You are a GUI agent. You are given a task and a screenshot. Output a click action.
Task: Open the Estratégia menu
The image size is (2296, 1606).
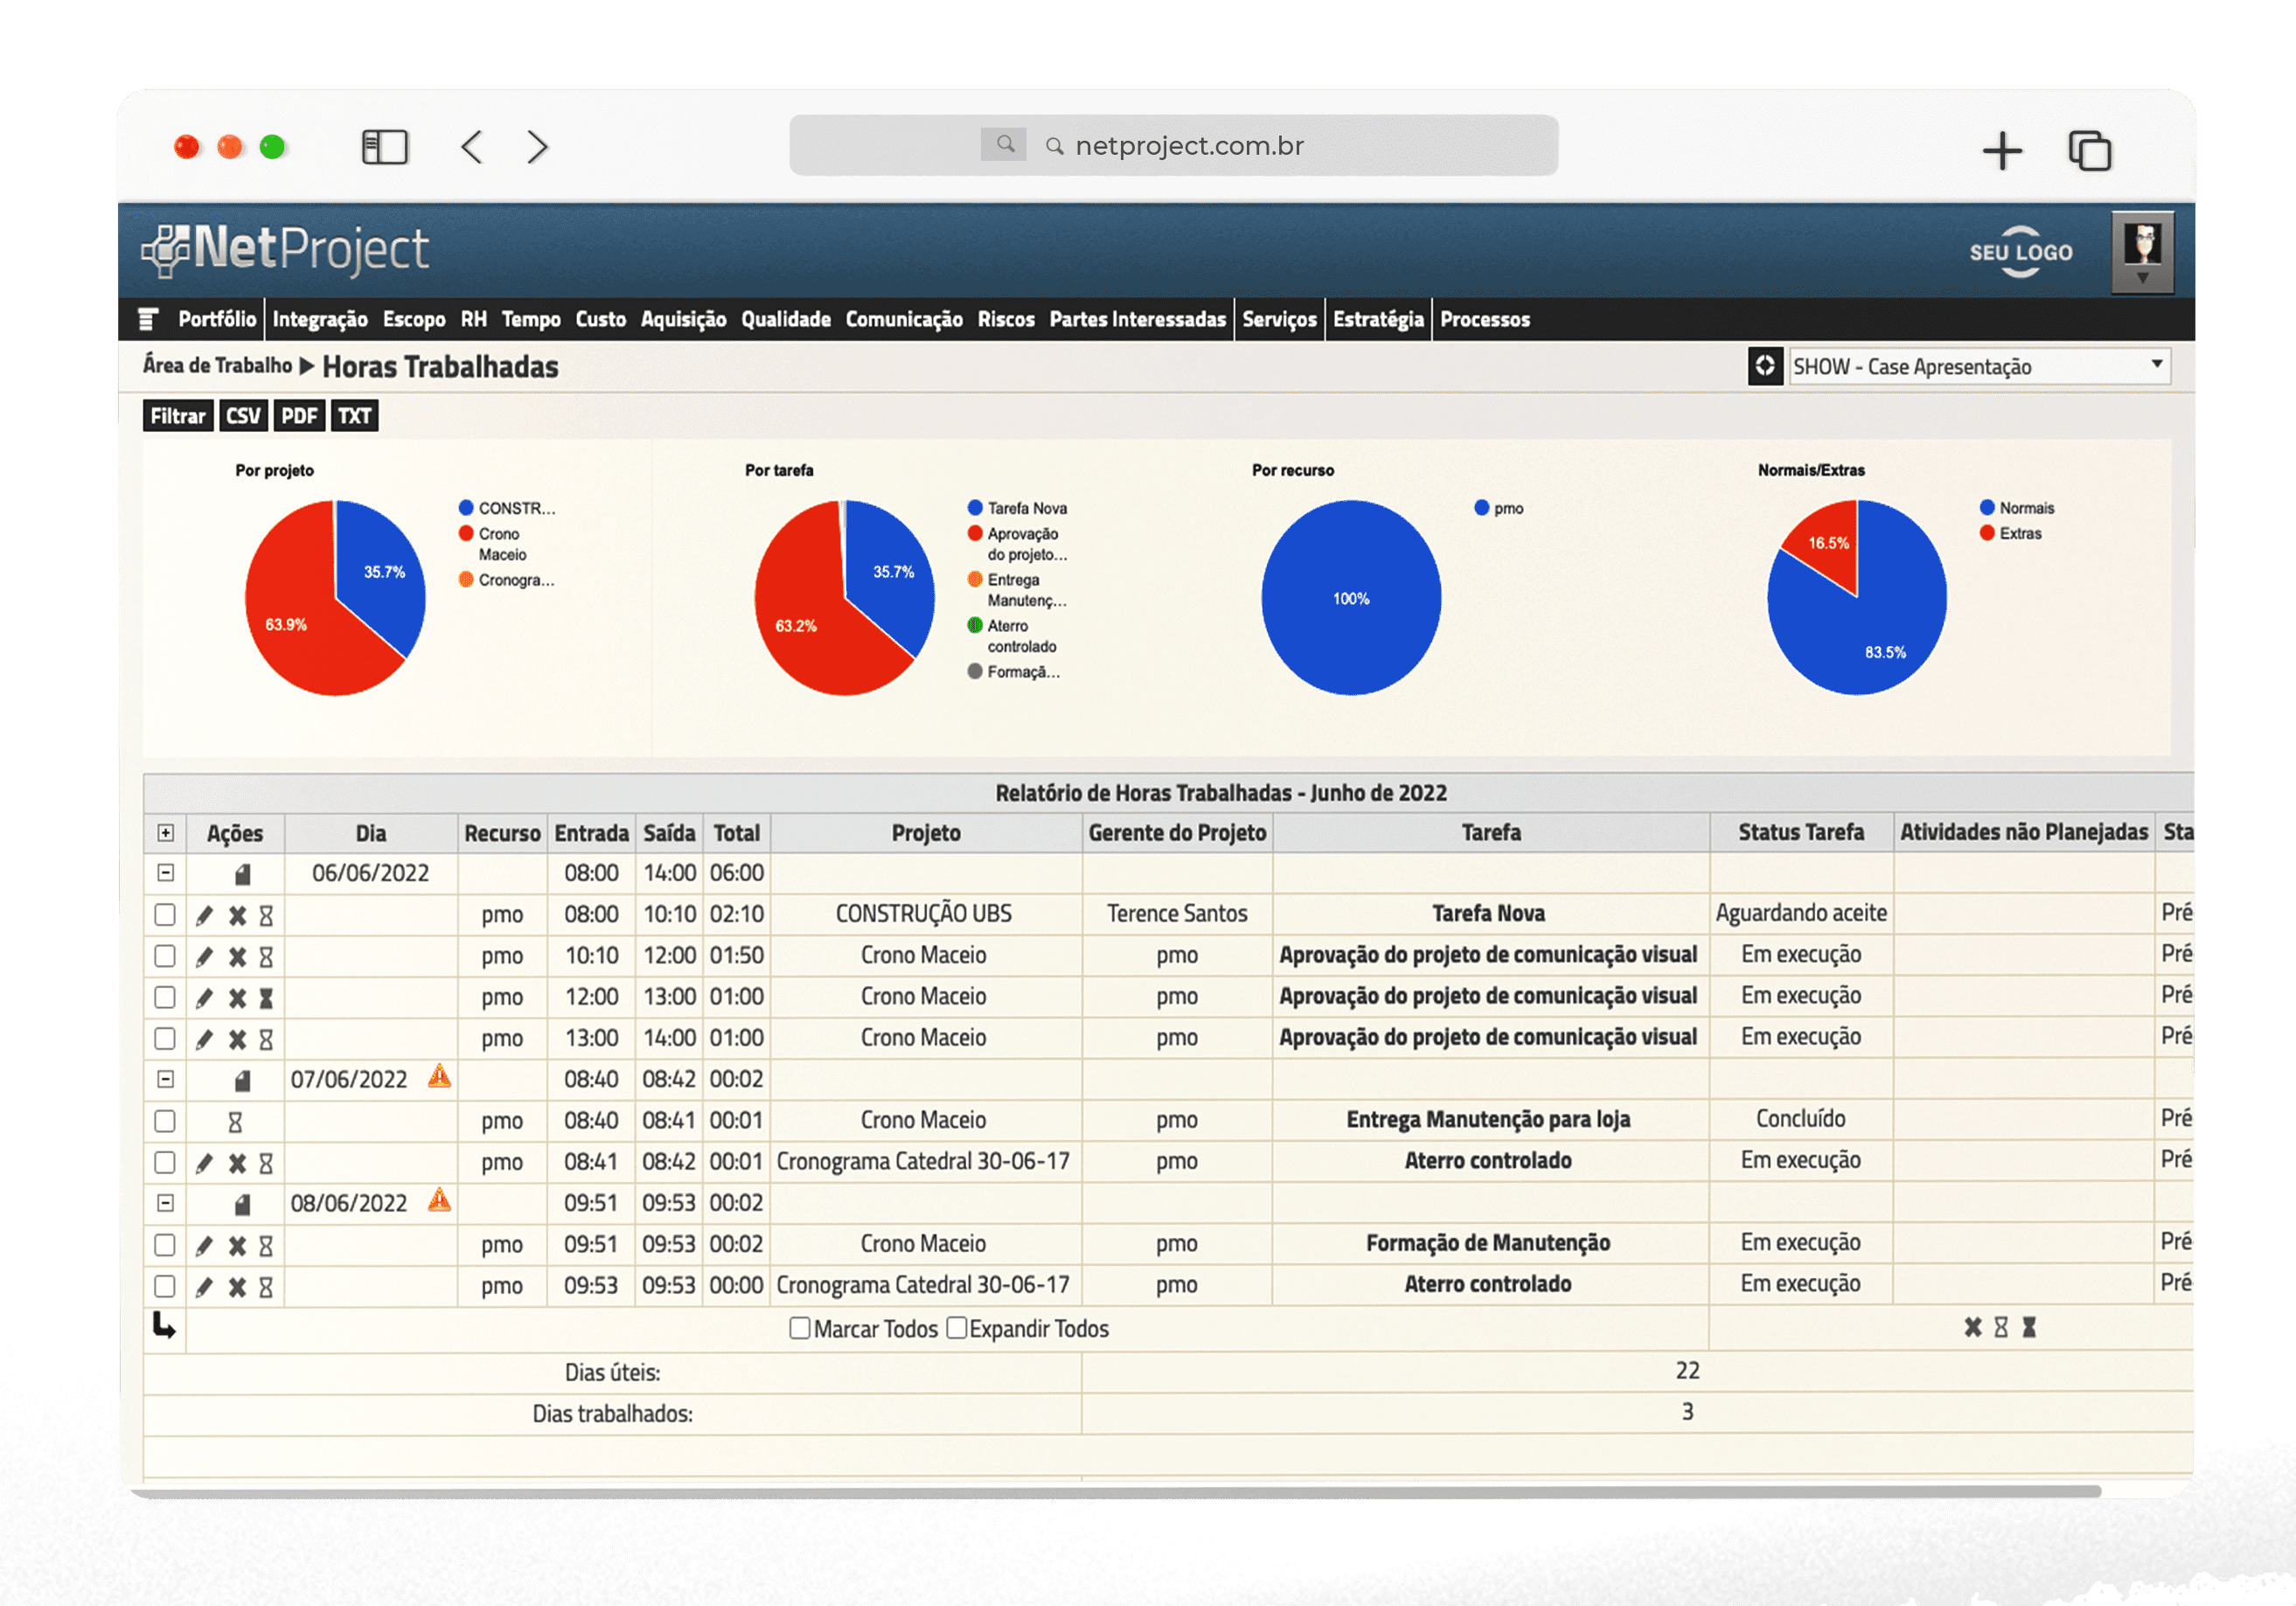tap(1378, 319)
